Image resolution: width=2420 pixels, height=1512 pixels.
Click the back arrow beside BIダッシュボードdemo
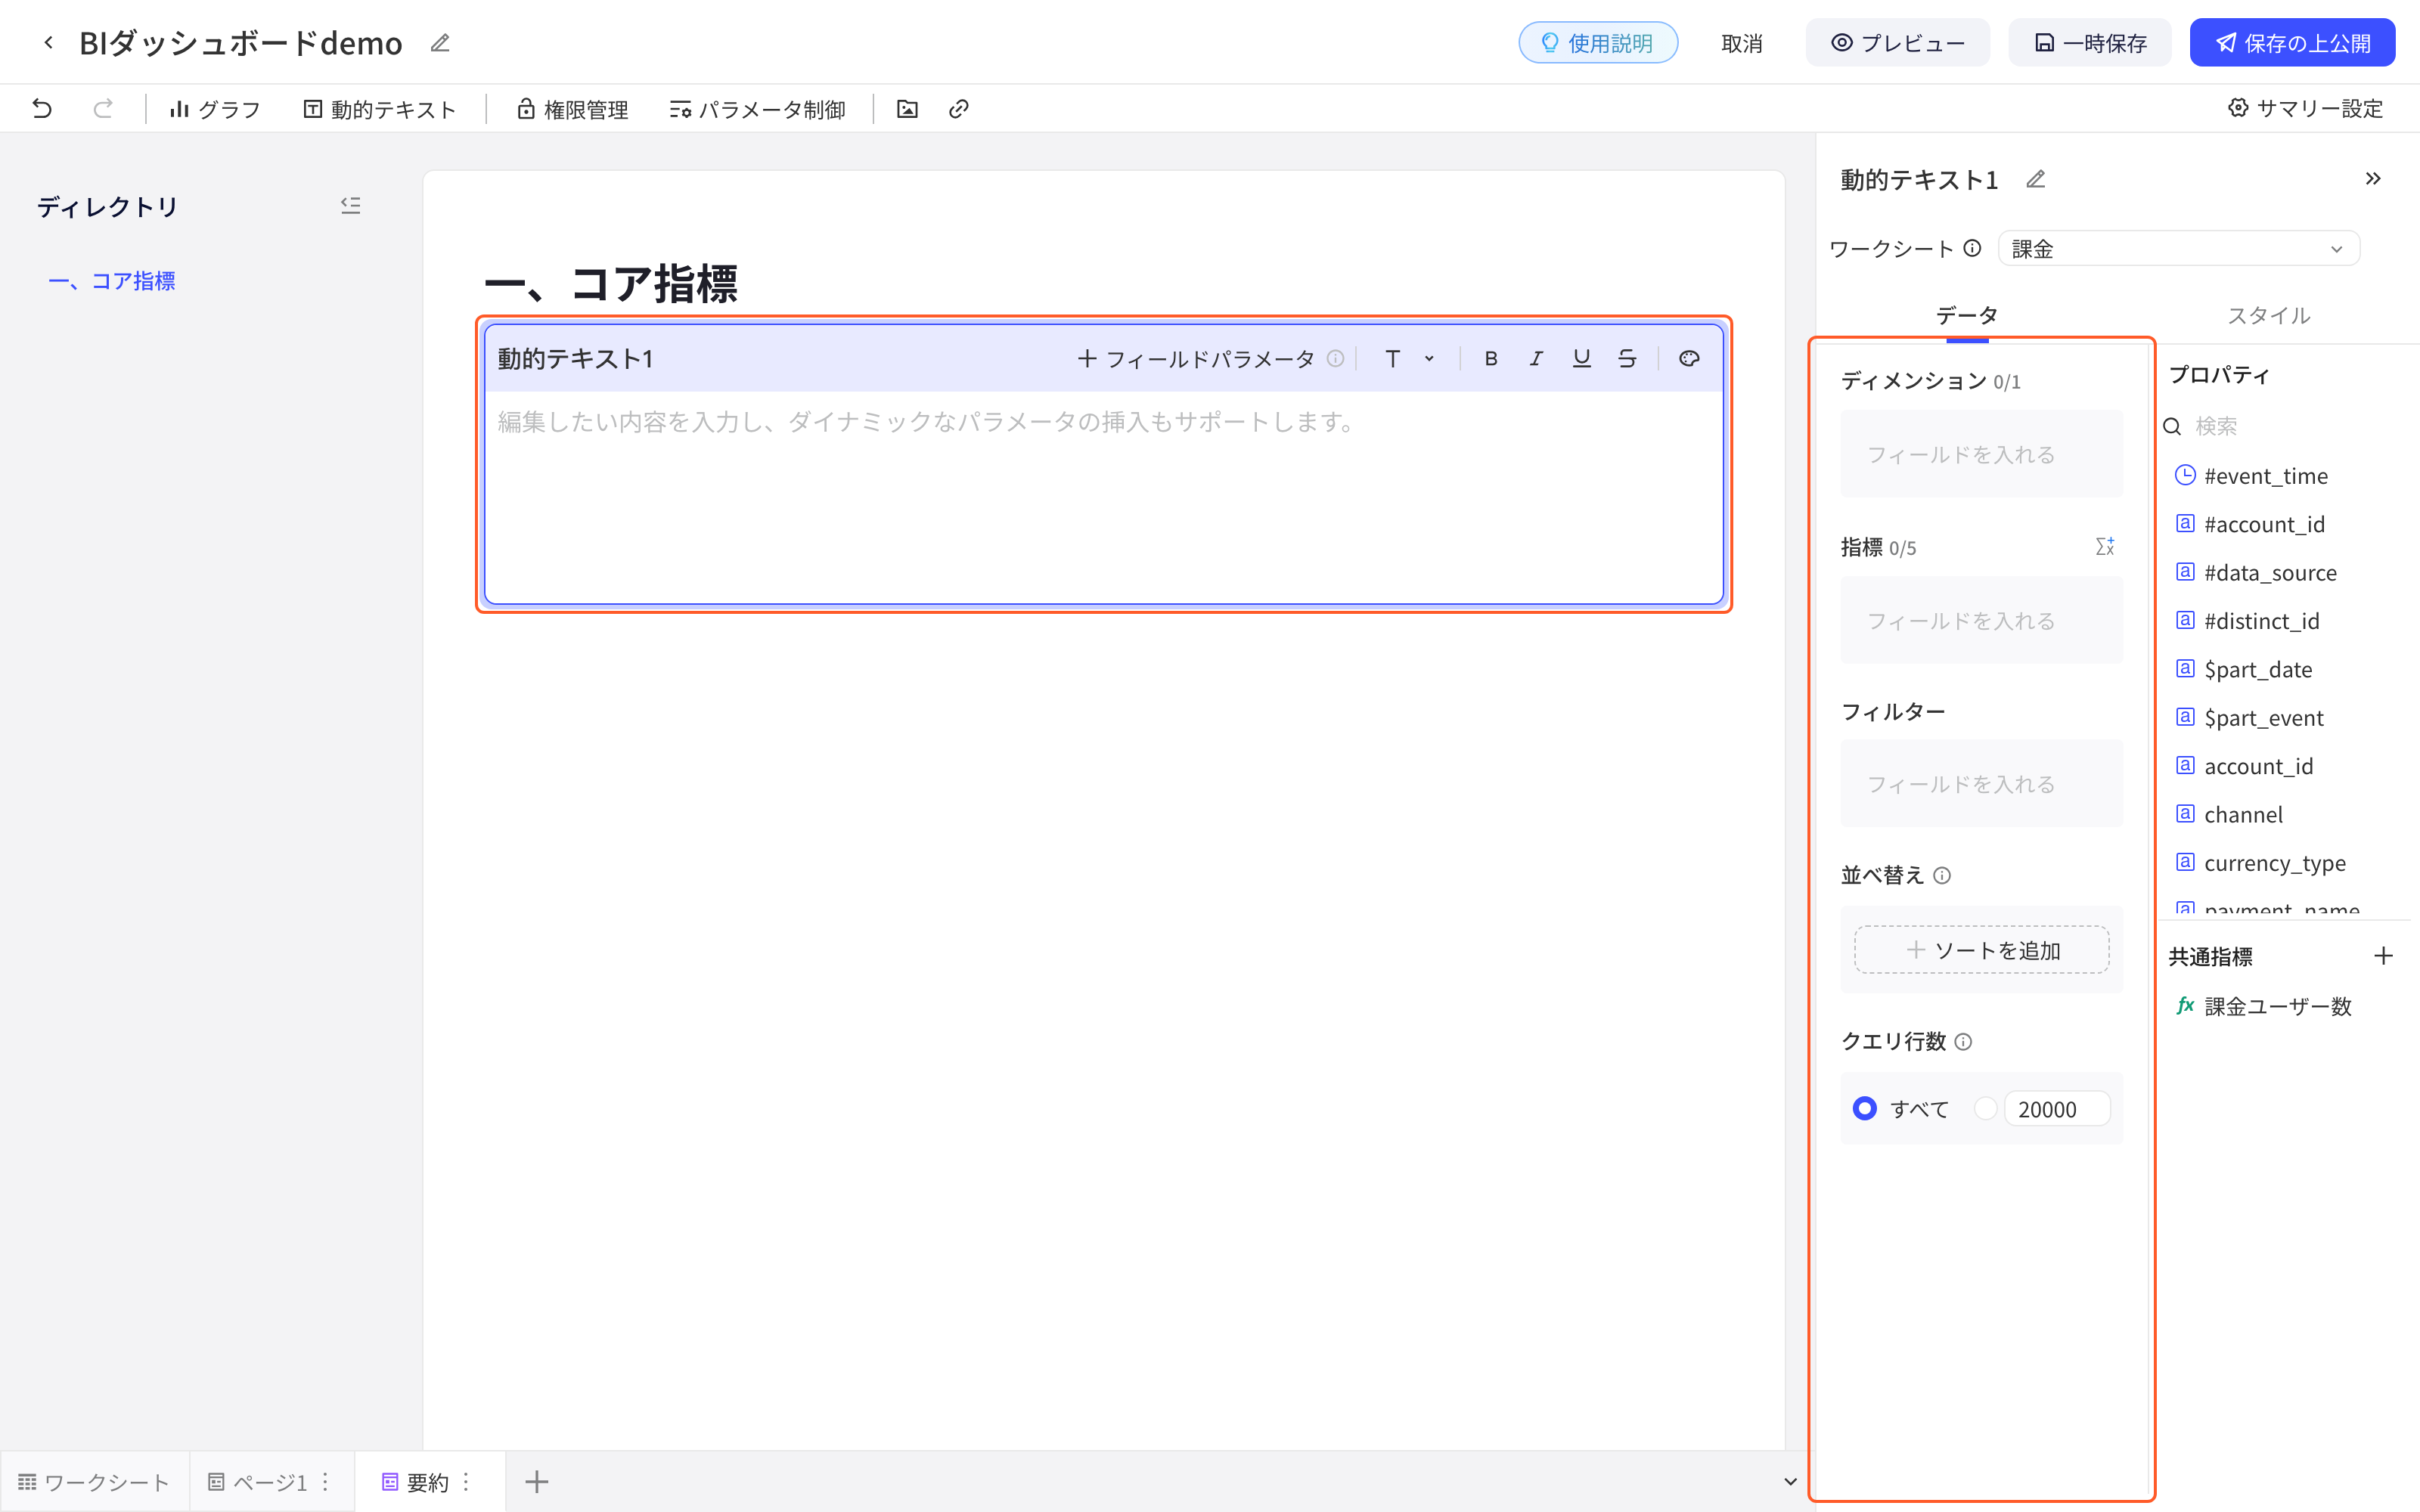tap(48, 43)
